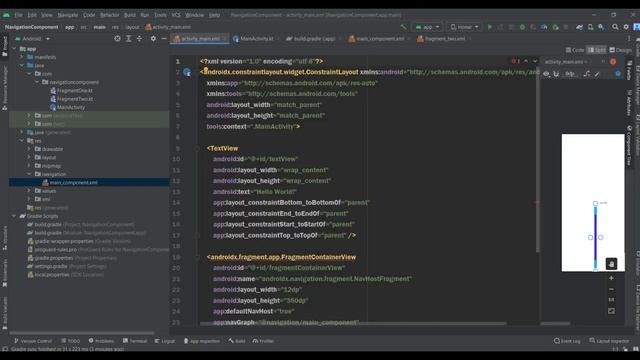Click the phone layout preview canvas
Viewport: 640px width, 360px height.
pos(593,202)
